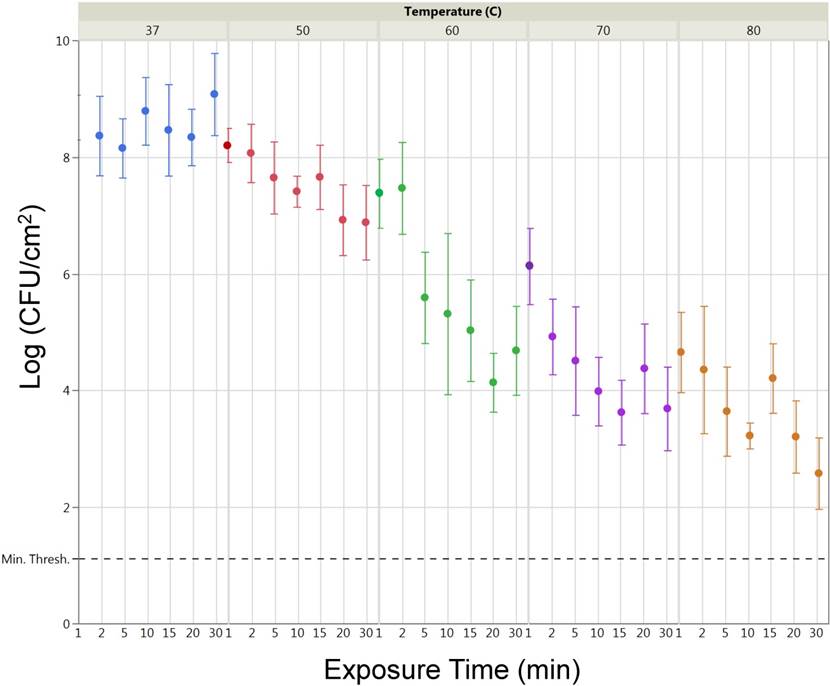Viewport: 830px width, 686px height.
Task: Click the "Exposure Time (min)" axis title
Action: [452, 669]
